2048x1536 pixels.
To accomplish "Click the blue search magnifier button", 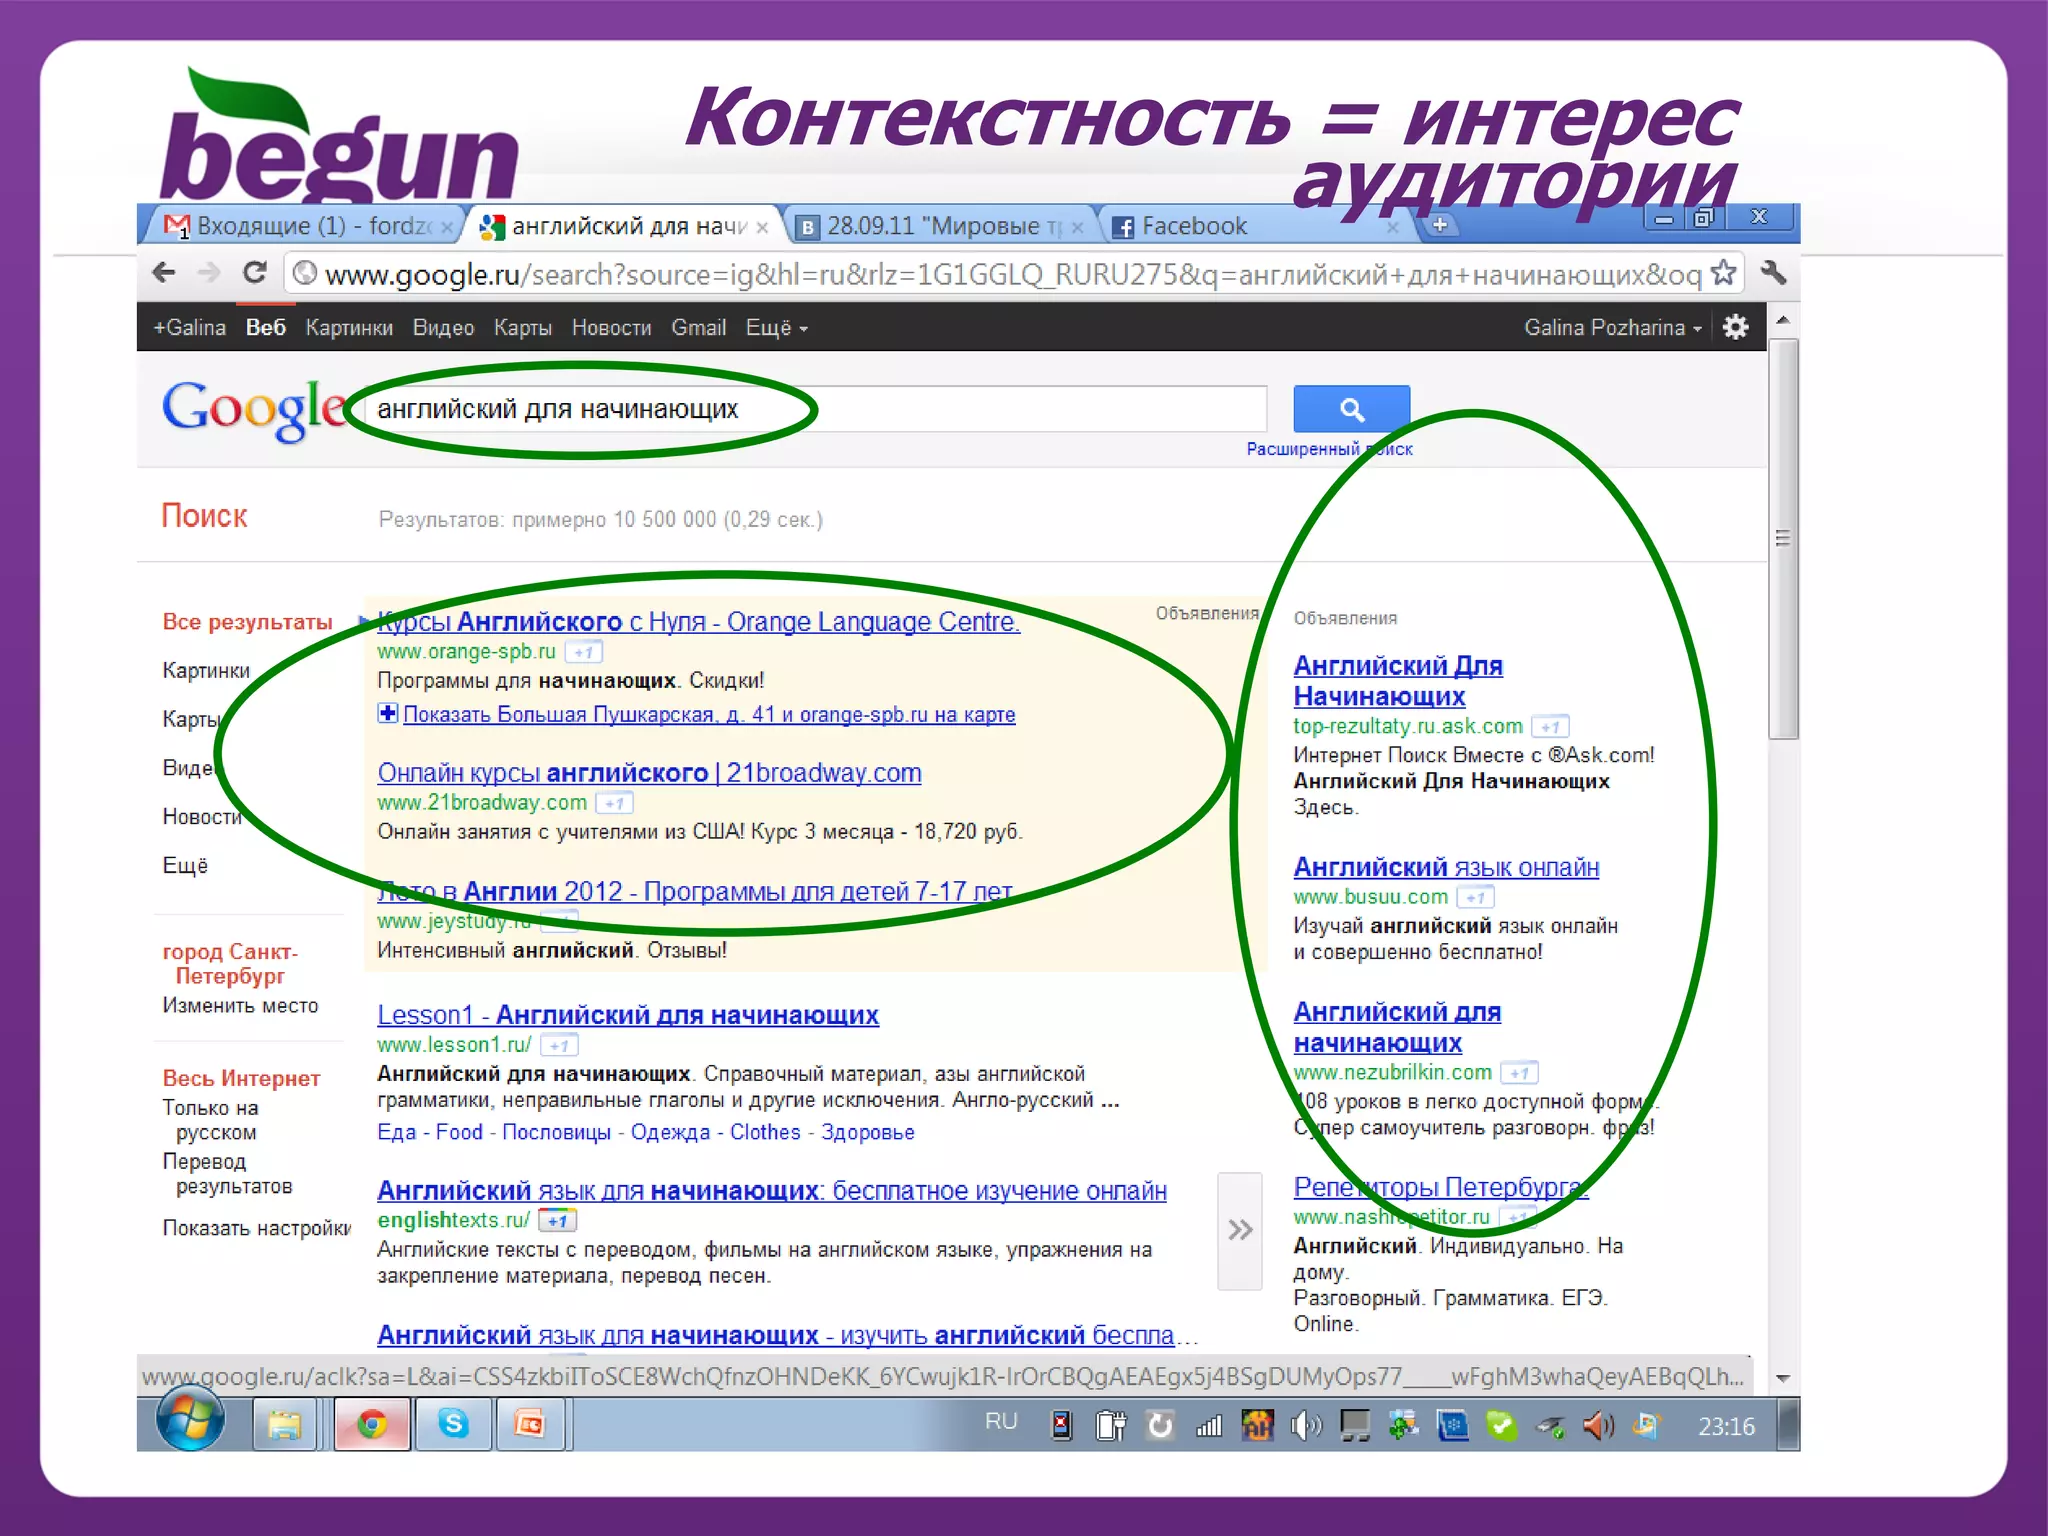I will (x=1351, y=409).
